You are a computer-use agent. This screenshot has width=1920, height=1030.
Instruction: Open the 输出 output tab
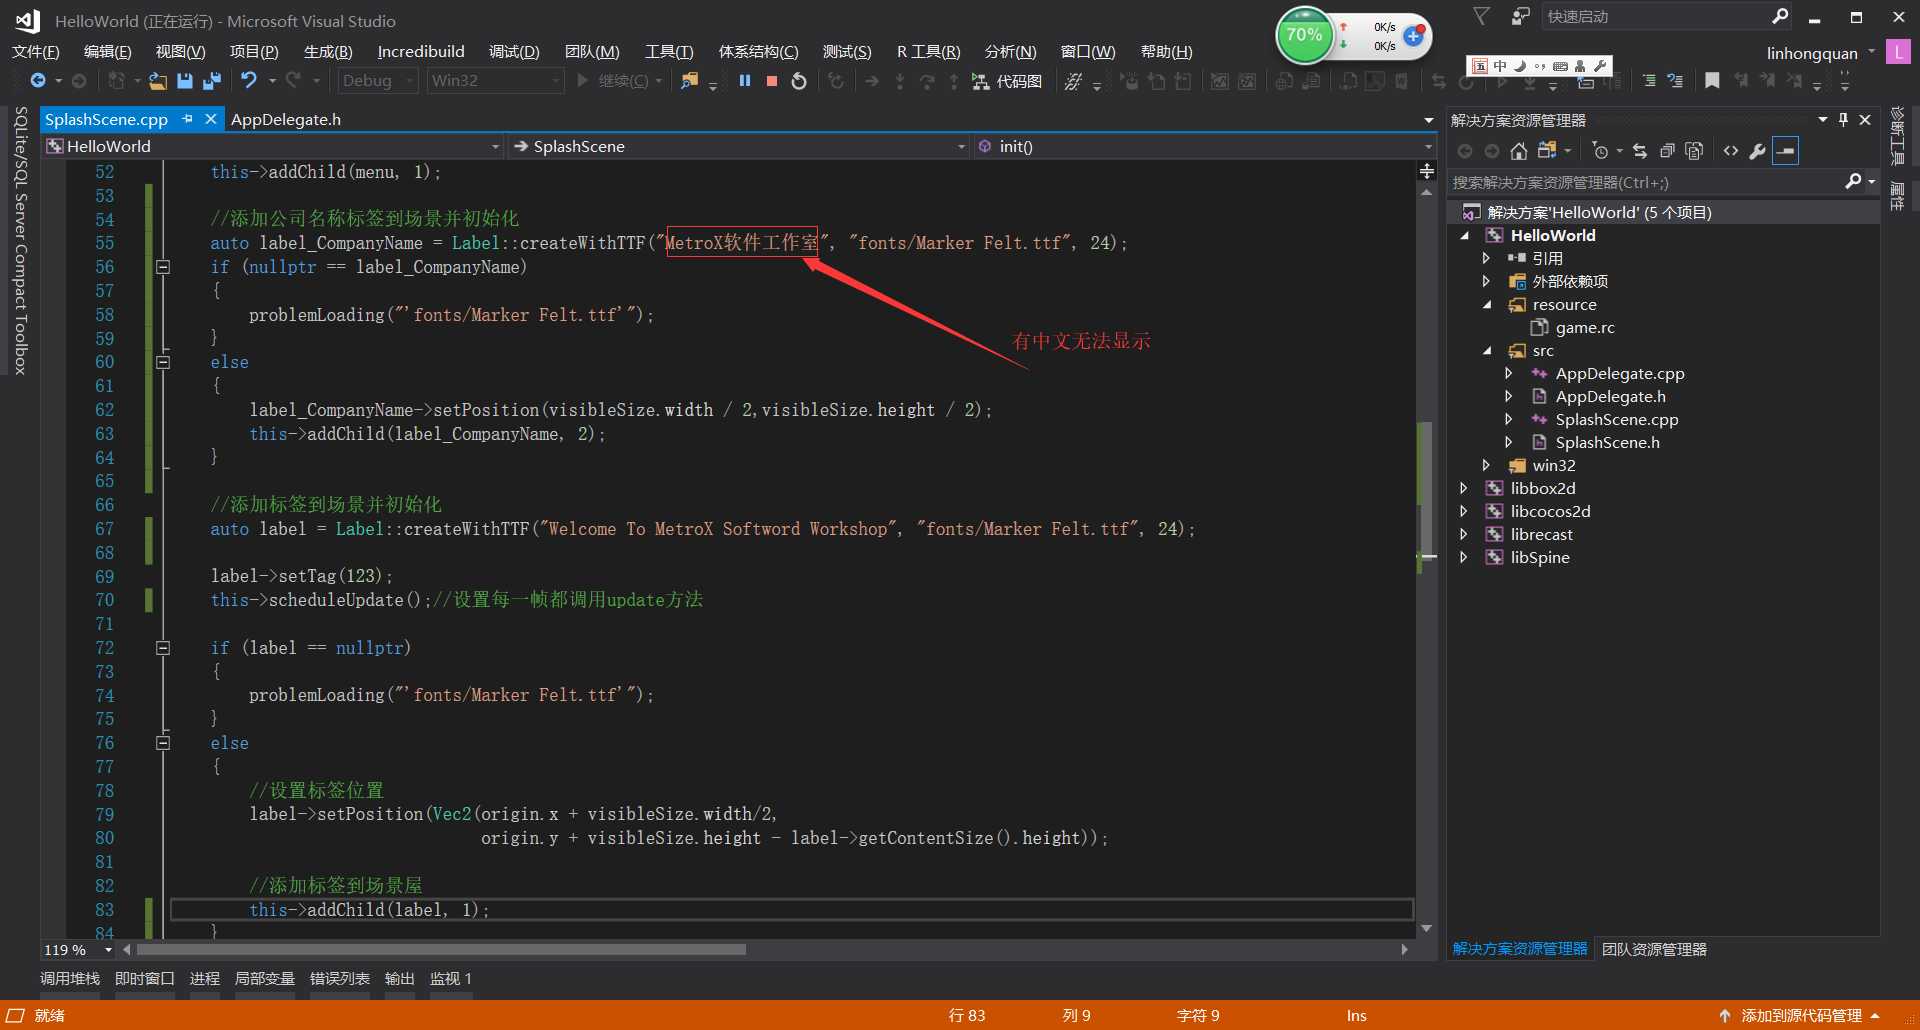[400, 979]
